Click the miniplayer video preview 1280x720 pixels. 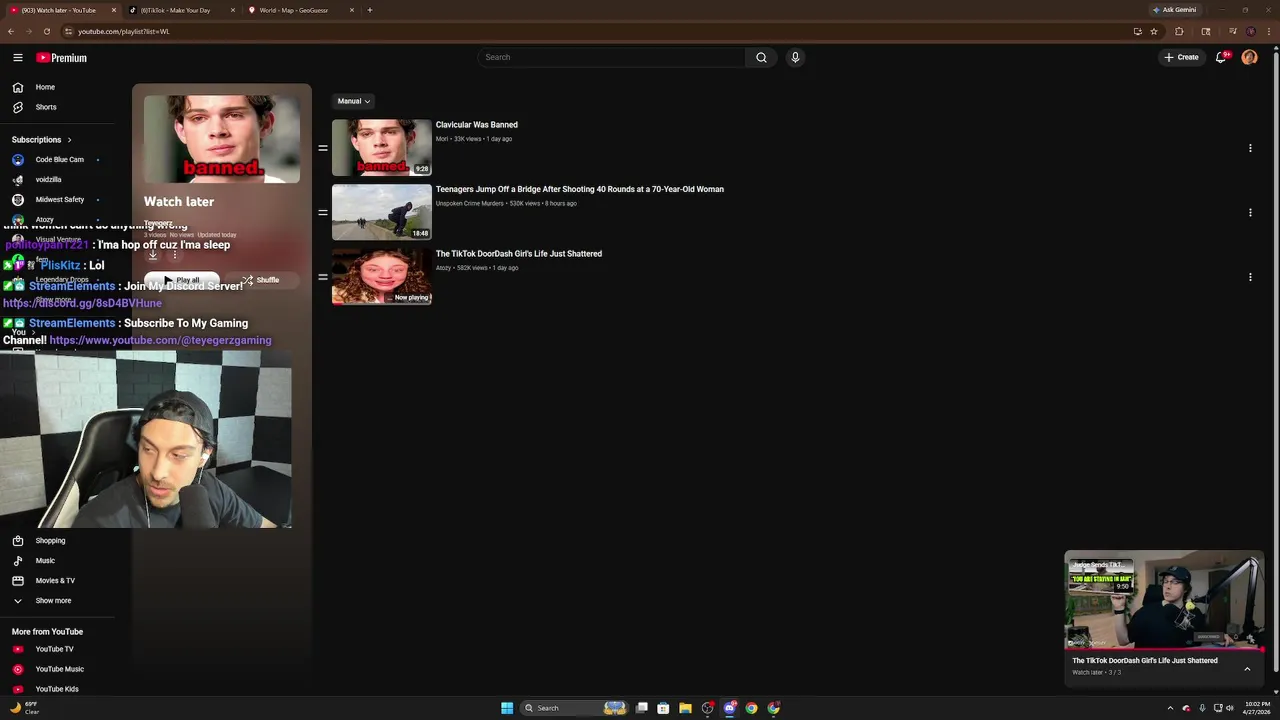tap(1164, 600)
